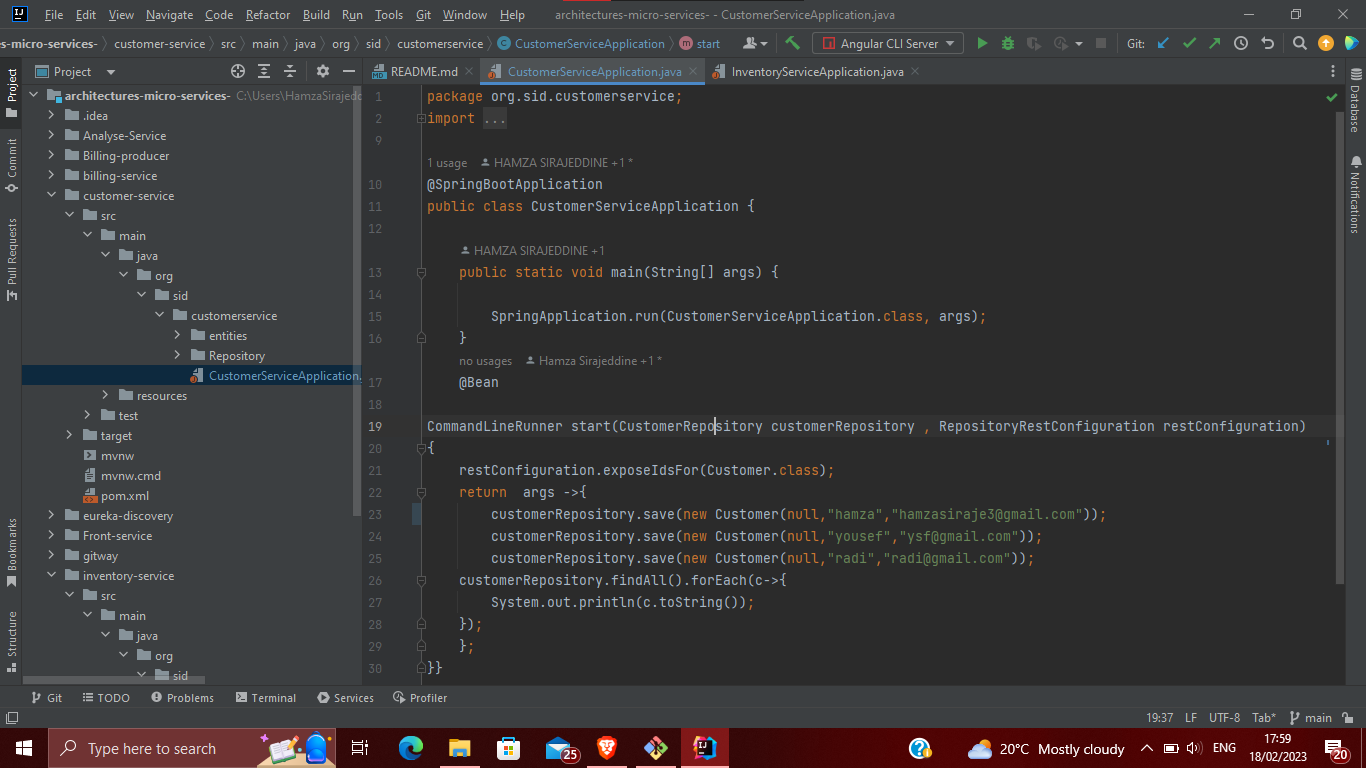Open the Structure tool window
The height and width of the screenshot is (768, 1366).
(x=12, y=640)
